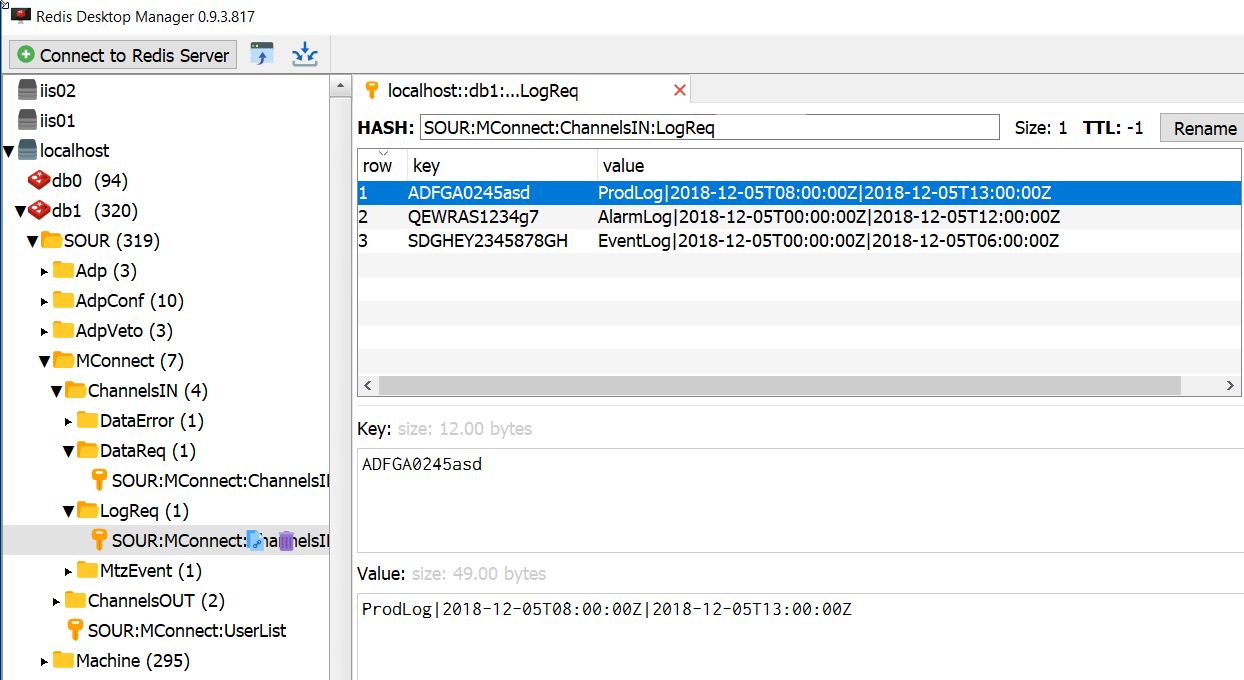1244x680 pixels.
Task: Click the AdpConf folder icon
Action: click(x=63, y=300)
